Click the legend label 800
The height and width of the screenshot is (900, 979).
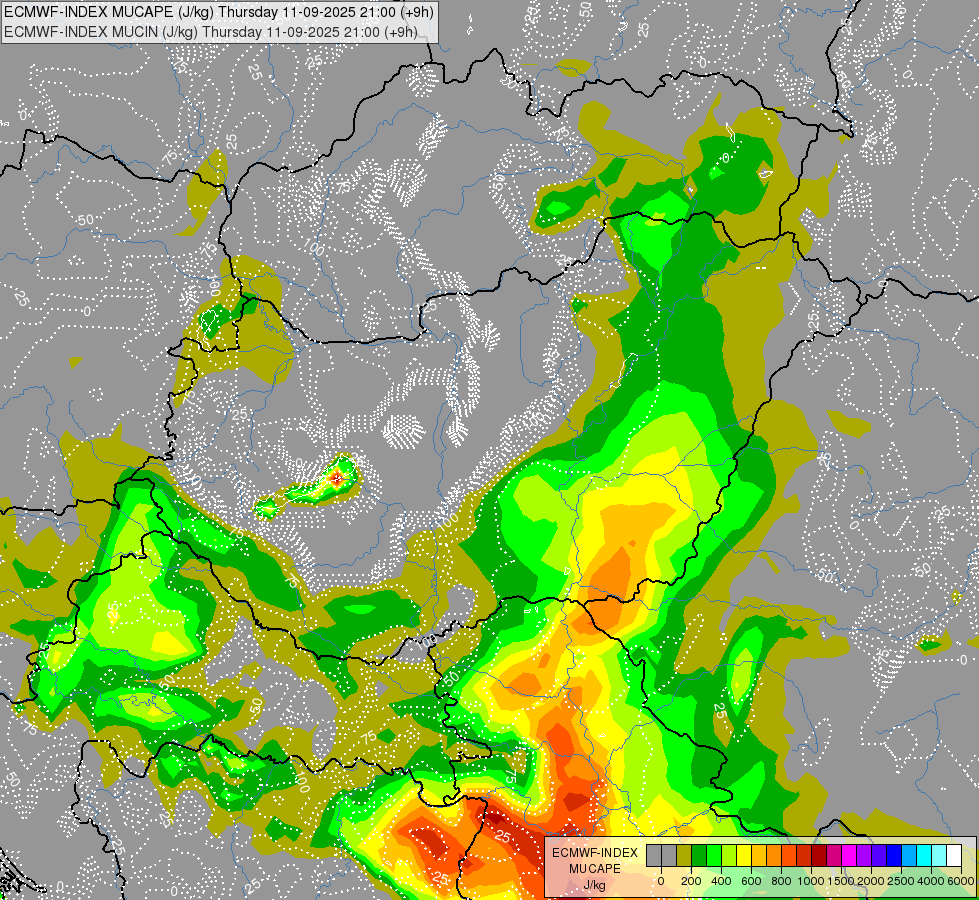[781, 881]
